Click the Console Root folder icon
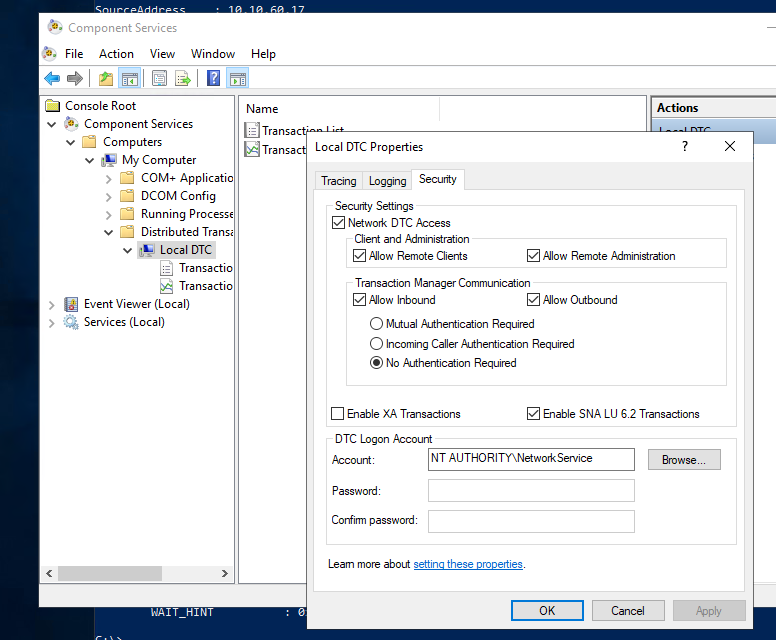The width and height of the screenshot is (776, 640). coord(52,105)
